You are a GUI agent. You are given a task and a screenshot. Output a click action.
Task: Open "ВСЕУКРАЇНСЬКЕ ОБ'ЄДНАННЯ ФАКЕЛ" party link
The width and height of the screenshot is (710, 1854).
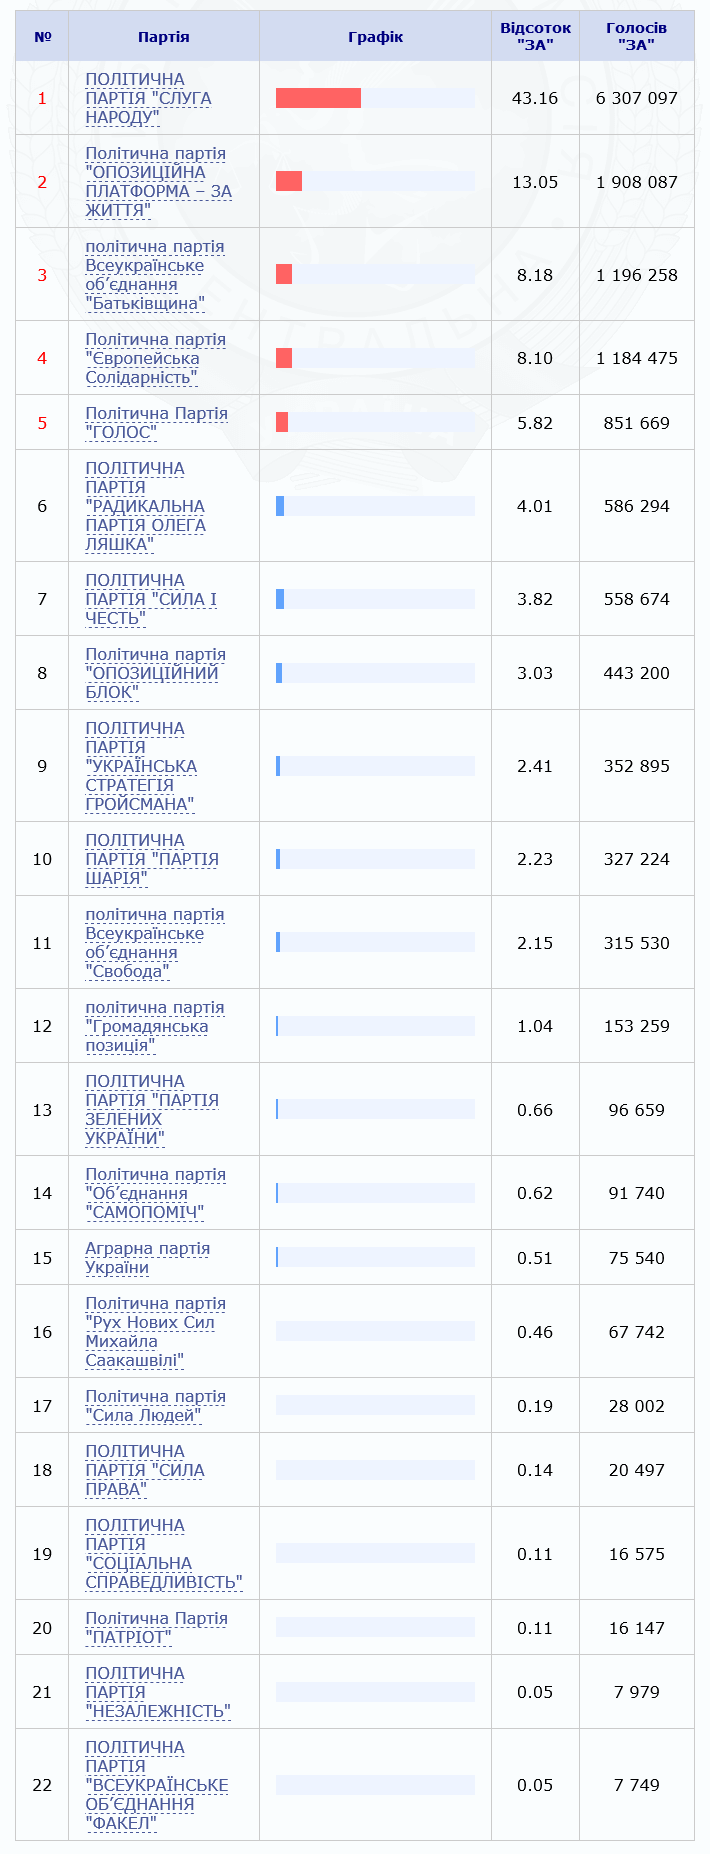[x=156, y=1785]
